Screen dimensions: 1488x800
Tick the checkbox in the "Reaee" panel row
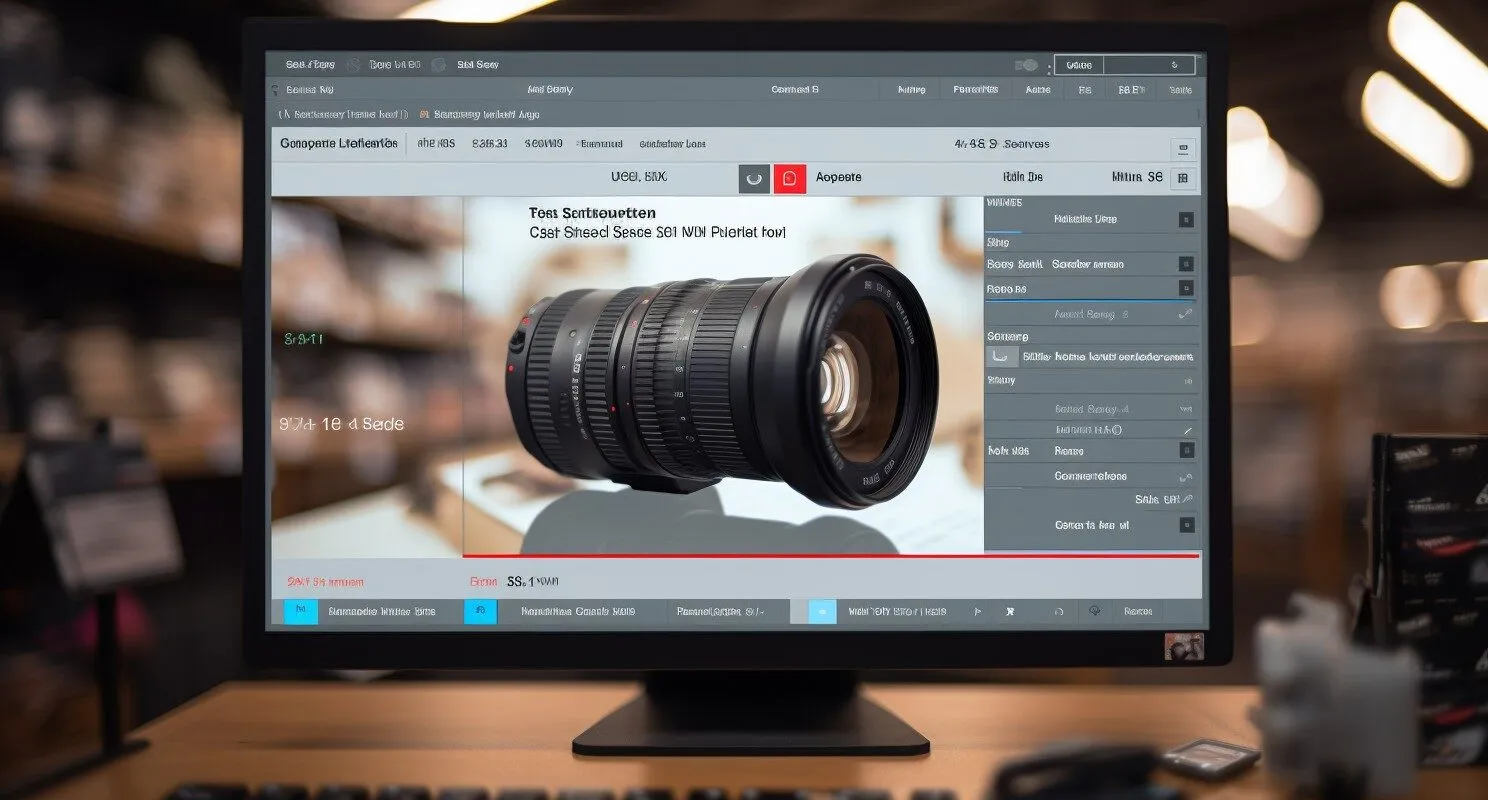point(1186,451)
